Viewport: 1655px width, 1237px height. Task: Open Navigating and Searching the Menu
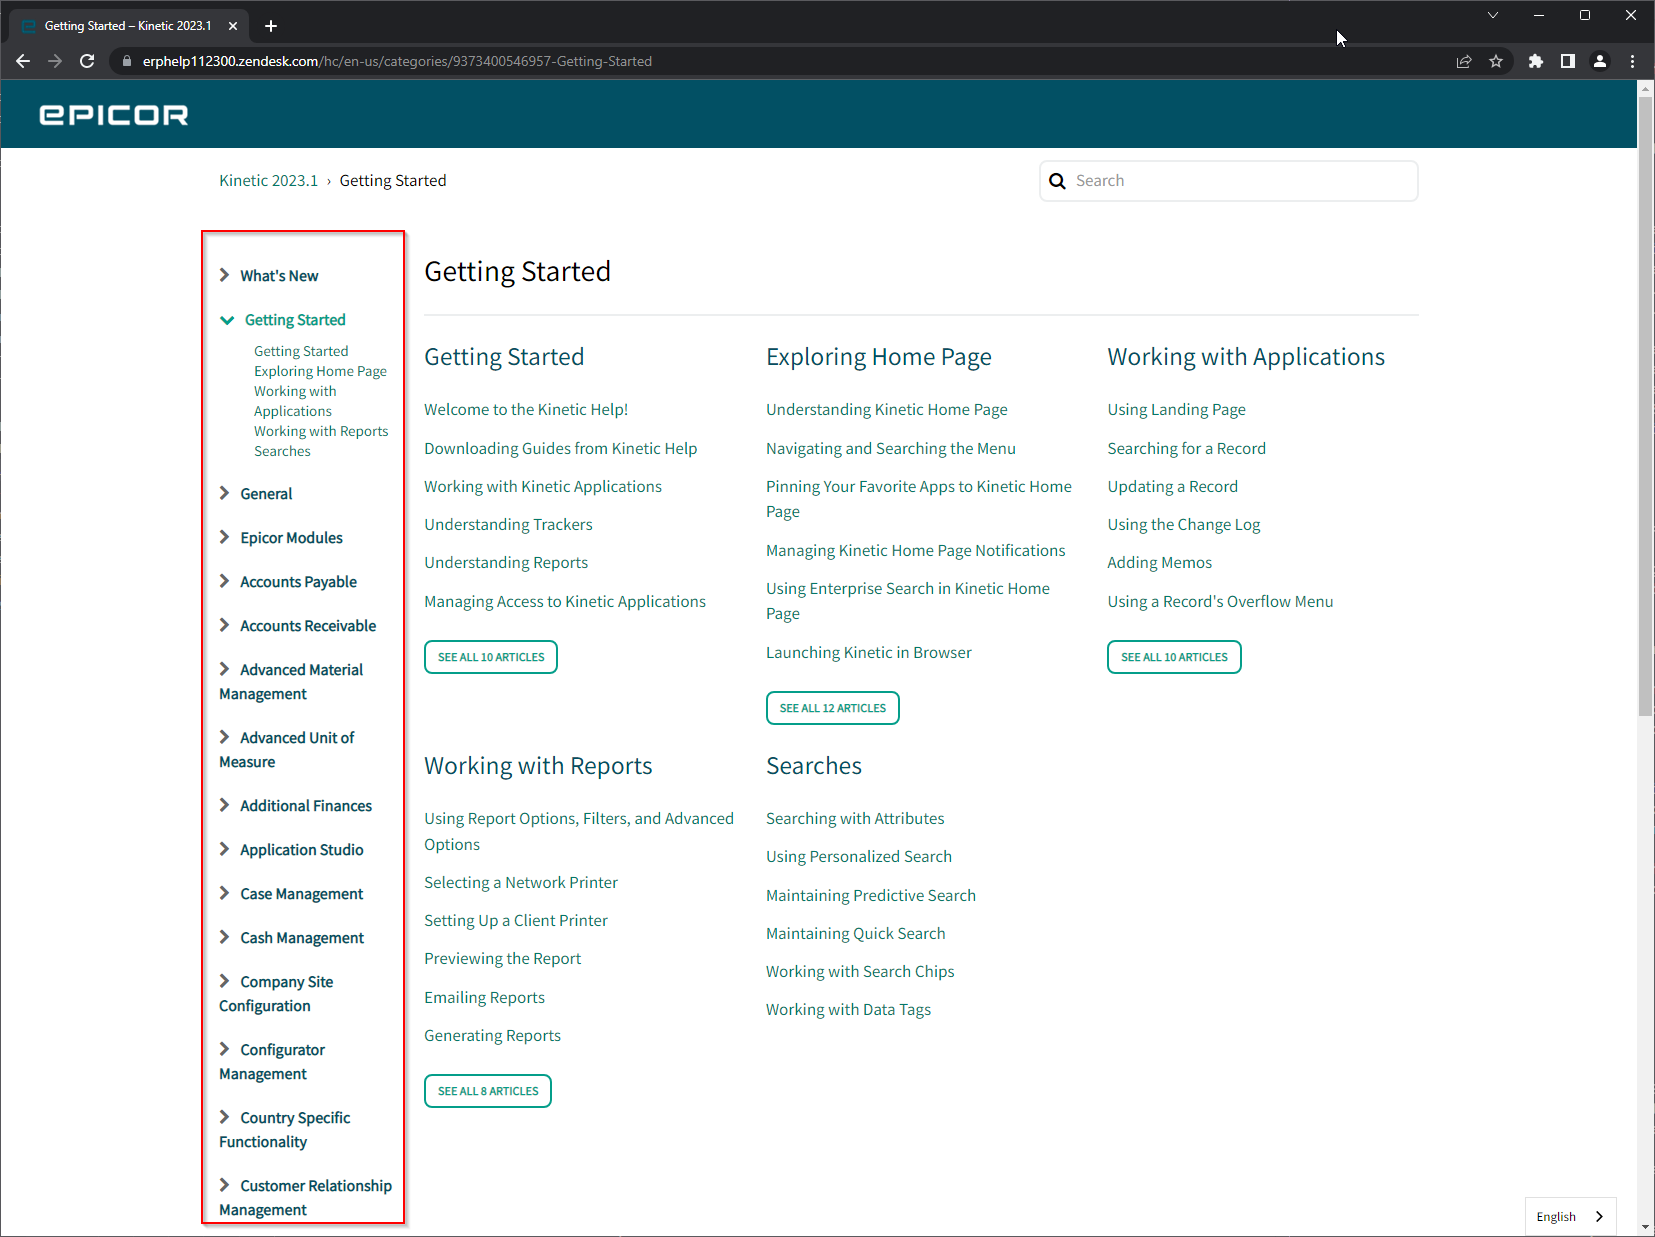tap(891, 449)
